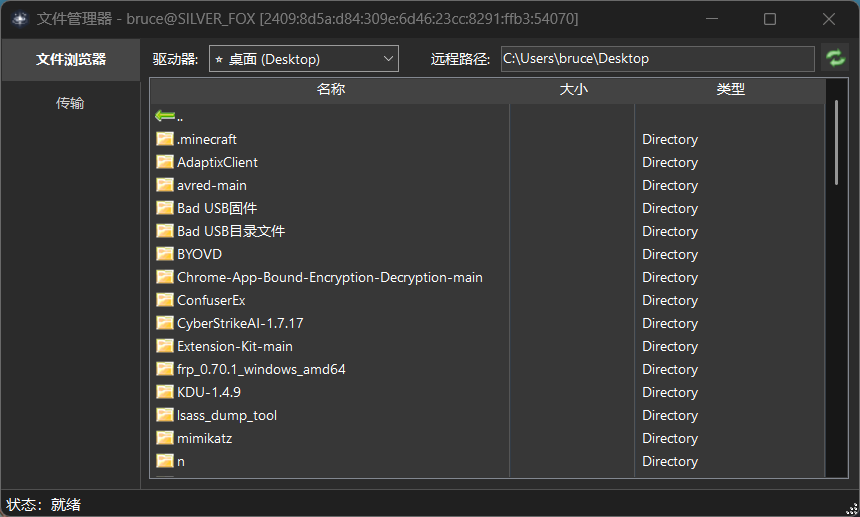Click the Extension-Kit-main folder icon

(165, 346)
